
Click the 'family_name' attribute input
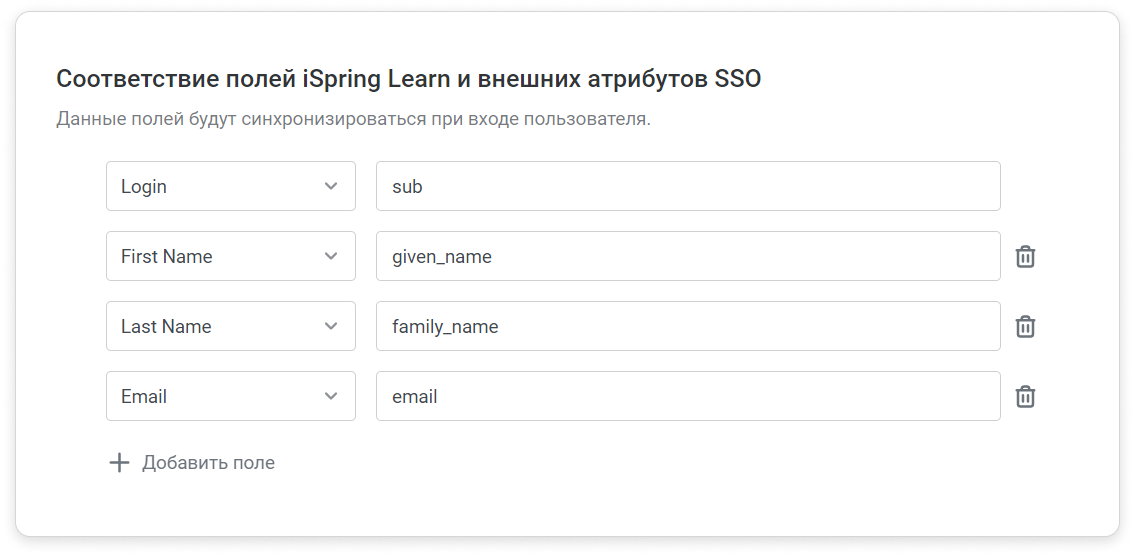688,327
